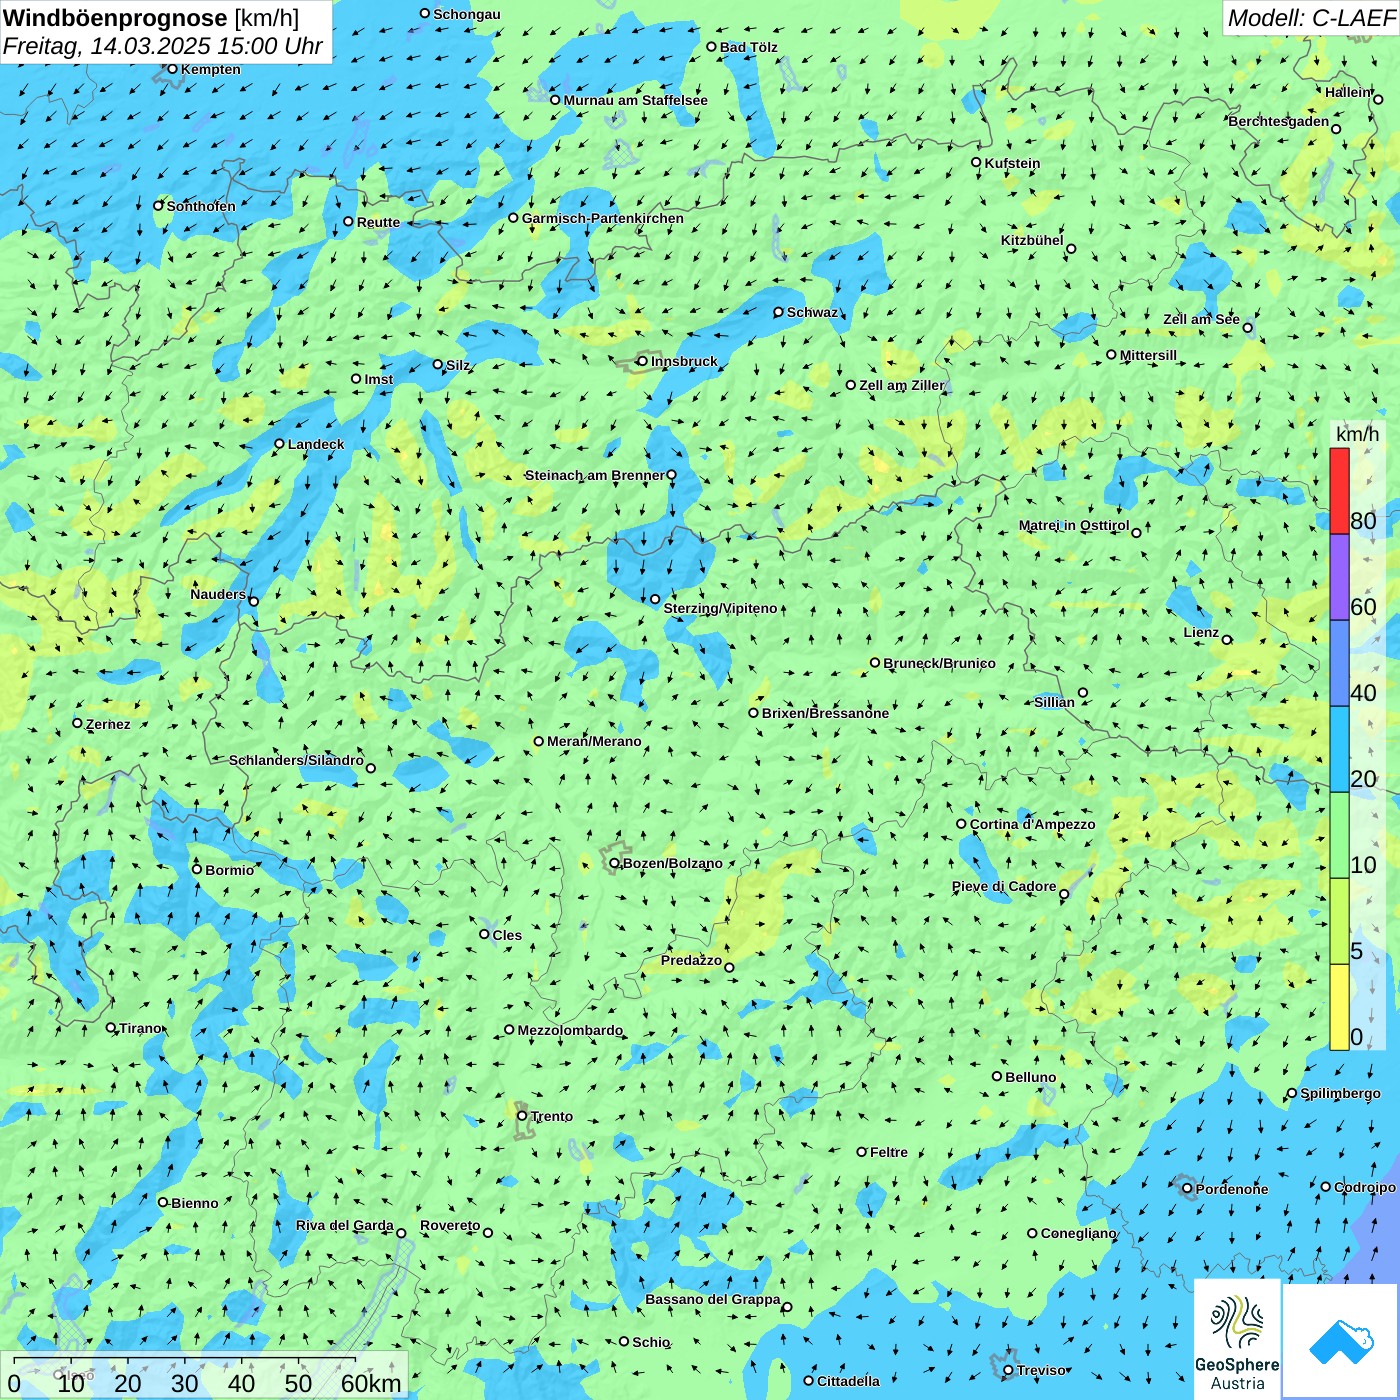Click the Garmisch-Partenkirchen label
Viewport: 1400px width, 1400px height.
tap(603, 218)
